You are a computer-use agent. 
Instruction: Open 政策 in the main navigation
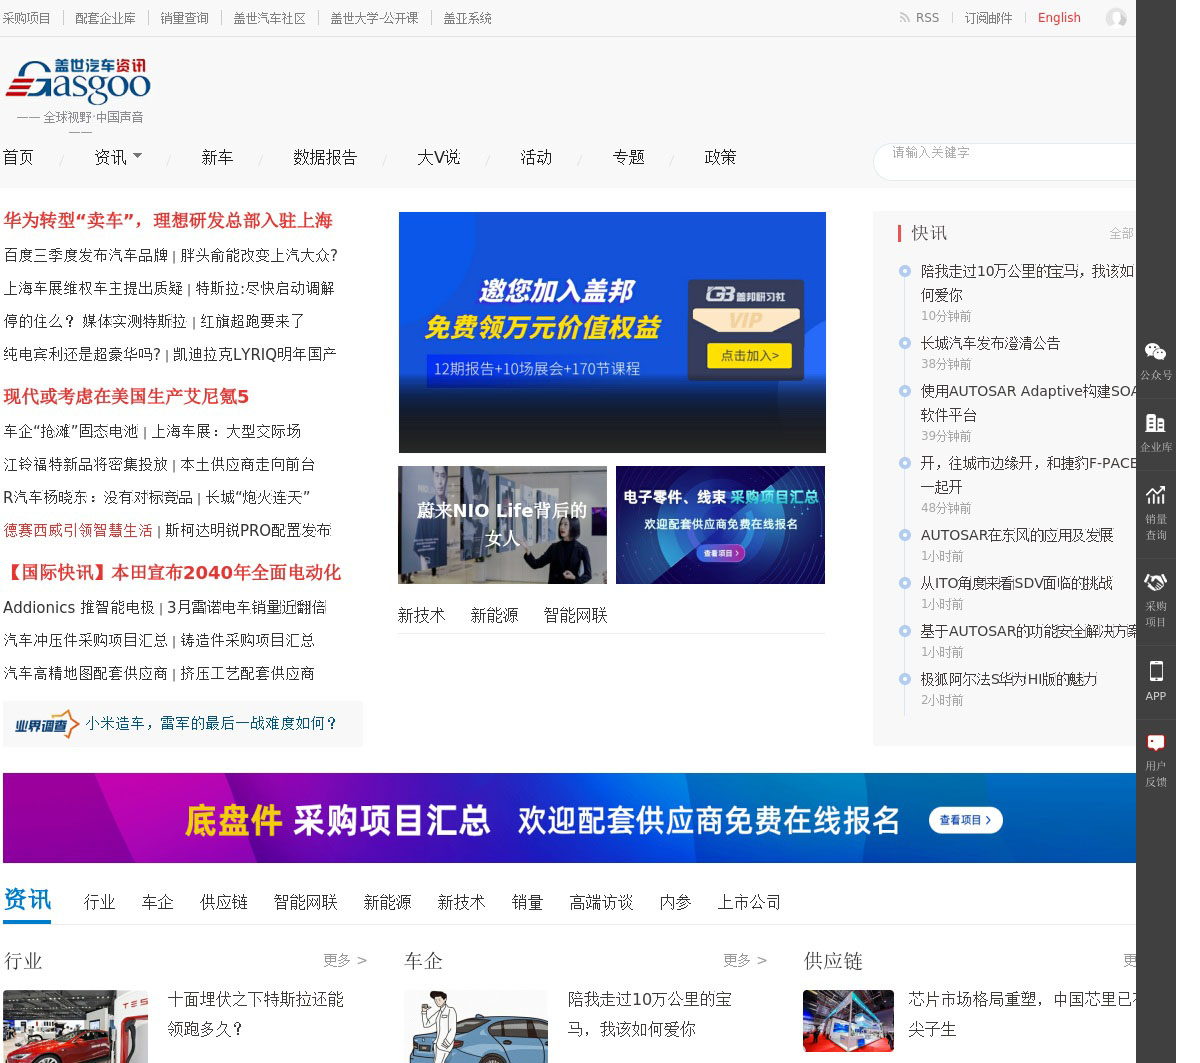point(720,157)
